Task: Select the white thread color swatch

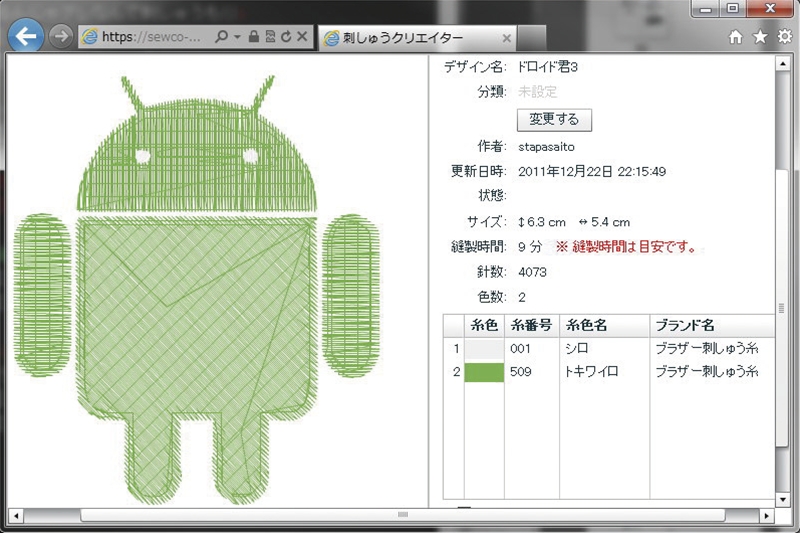Action: pos(484,349)
